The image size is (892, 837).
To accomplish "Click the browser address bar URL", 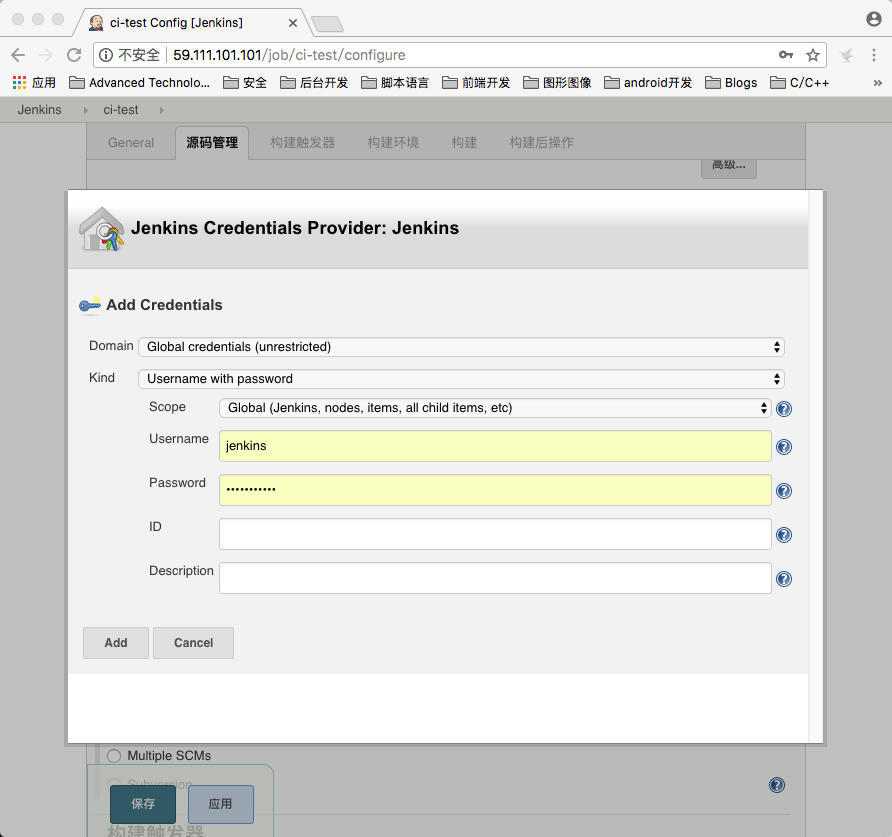I will (289, 55).
